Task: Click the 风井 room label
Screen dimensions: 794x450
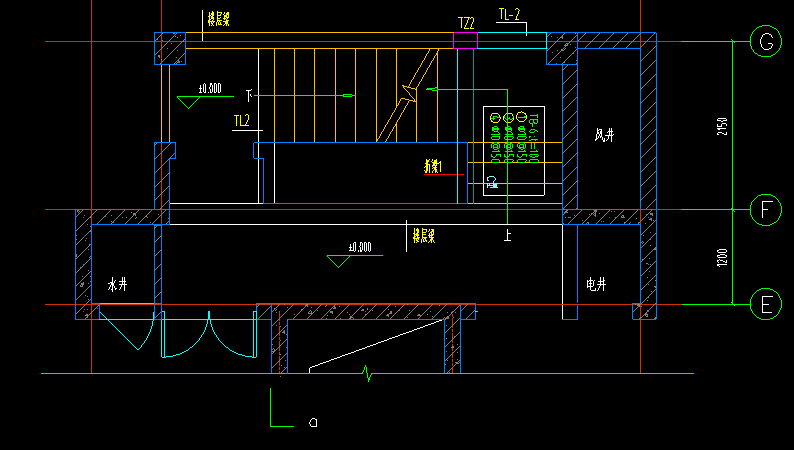Action: (x=604, y=135)
